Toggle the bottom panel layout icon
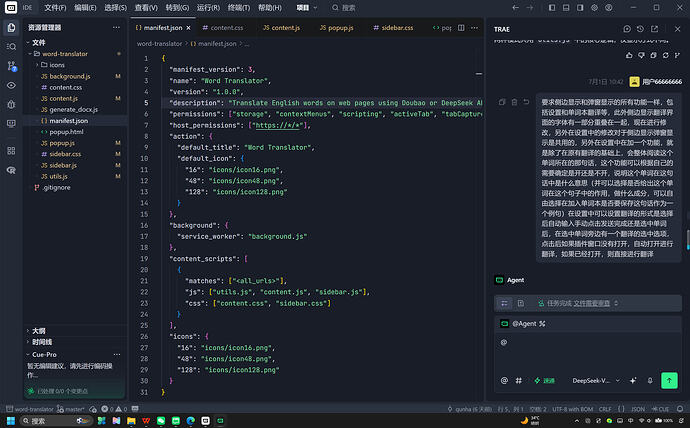Screen dimensions: 690x428 tap(566, 7)
